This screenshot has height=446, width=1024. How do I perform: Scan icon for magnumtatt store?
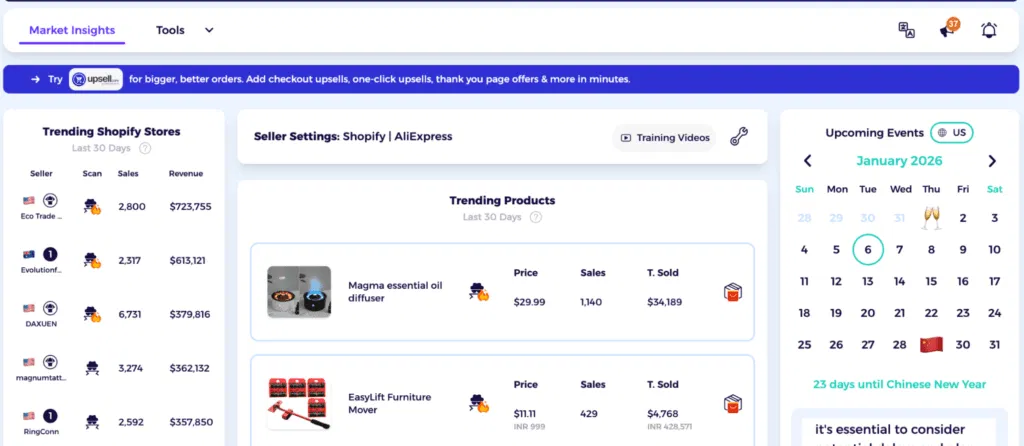[x=92, y=368]
